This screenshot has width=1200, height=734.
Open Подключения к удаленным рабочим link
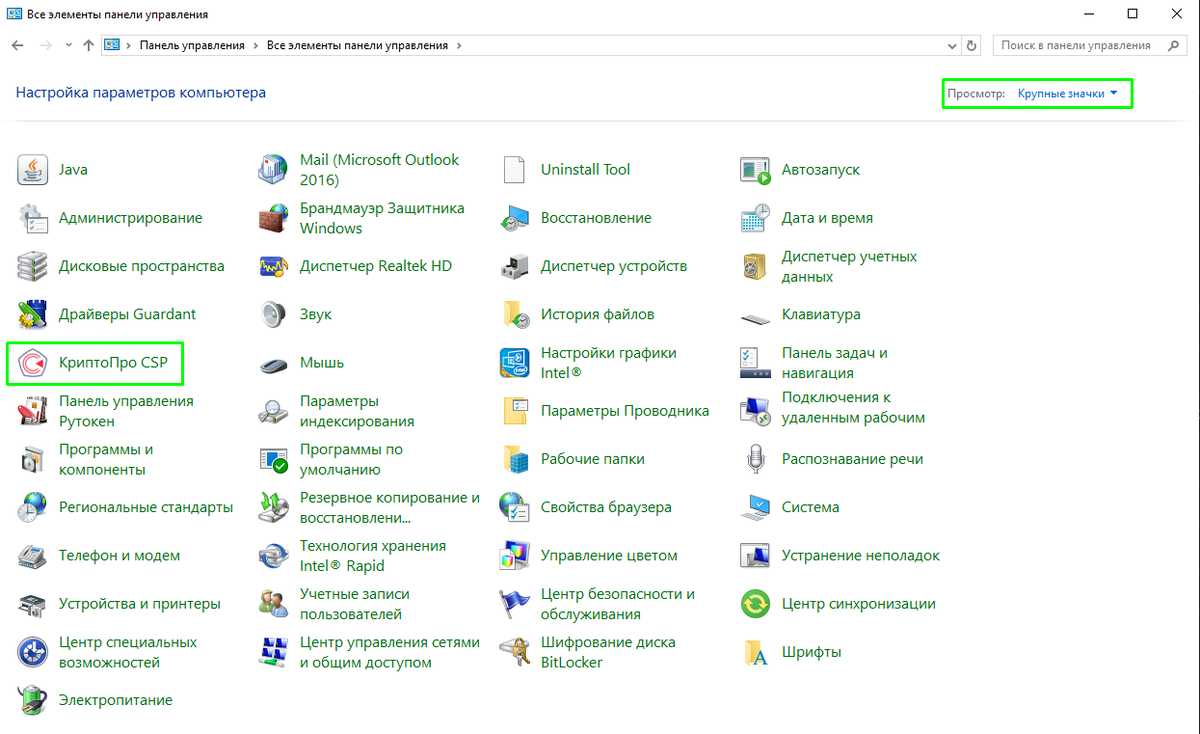tap(854, 408)
